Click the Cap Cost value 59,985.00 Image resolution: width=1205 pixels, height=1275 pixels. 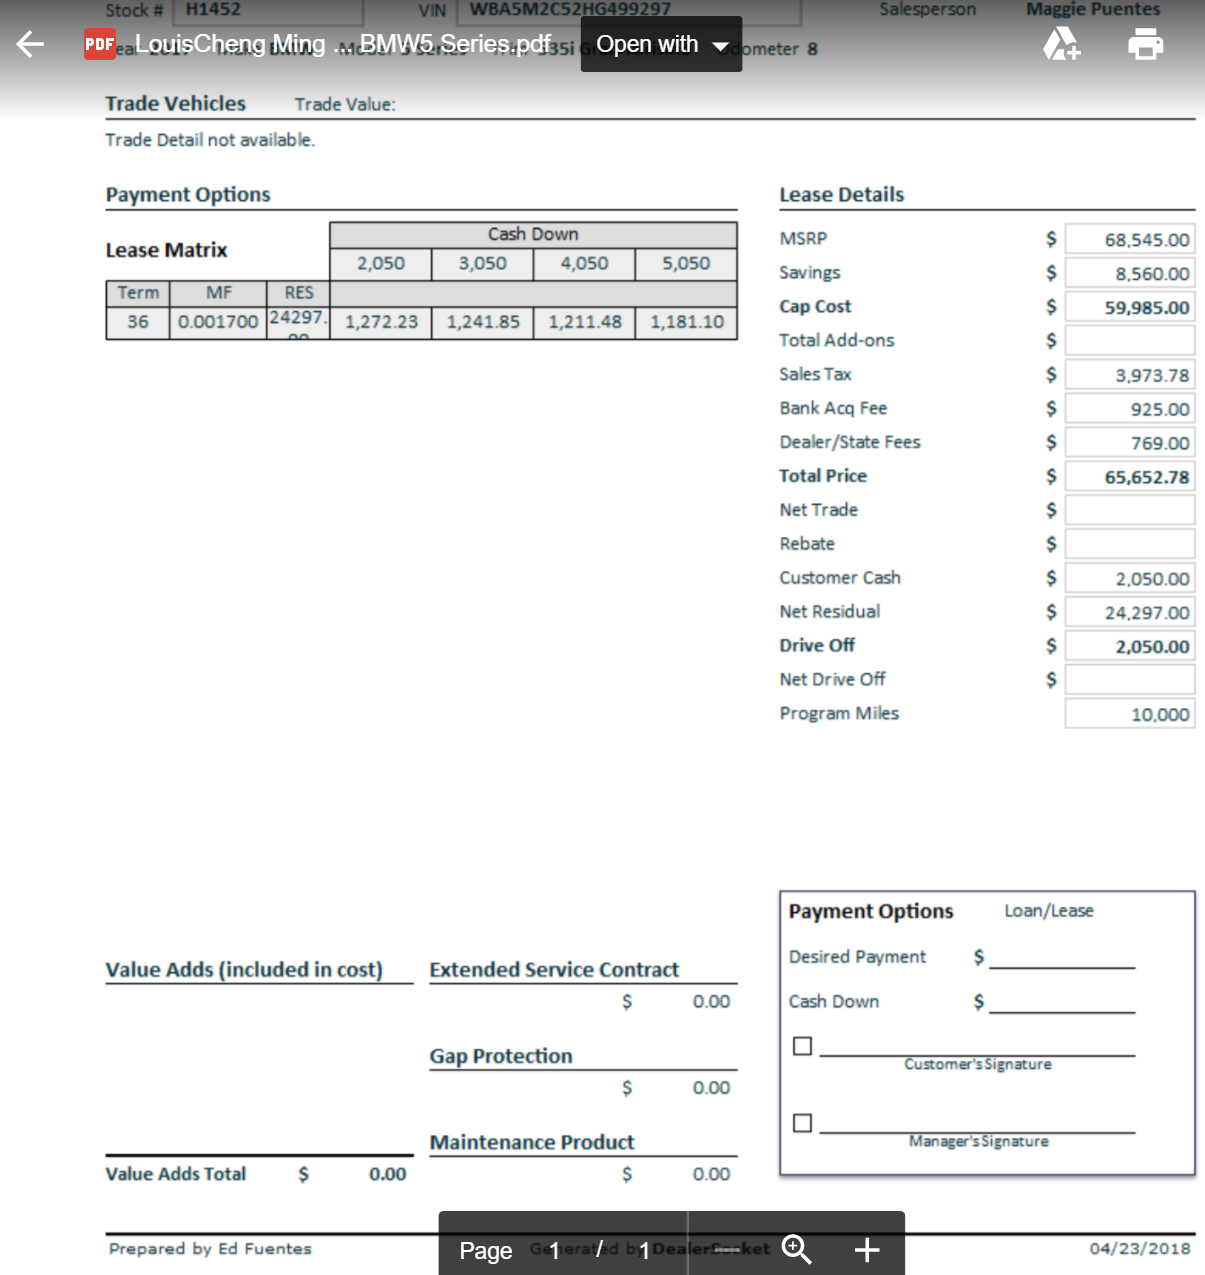(x=1130, y=308)
